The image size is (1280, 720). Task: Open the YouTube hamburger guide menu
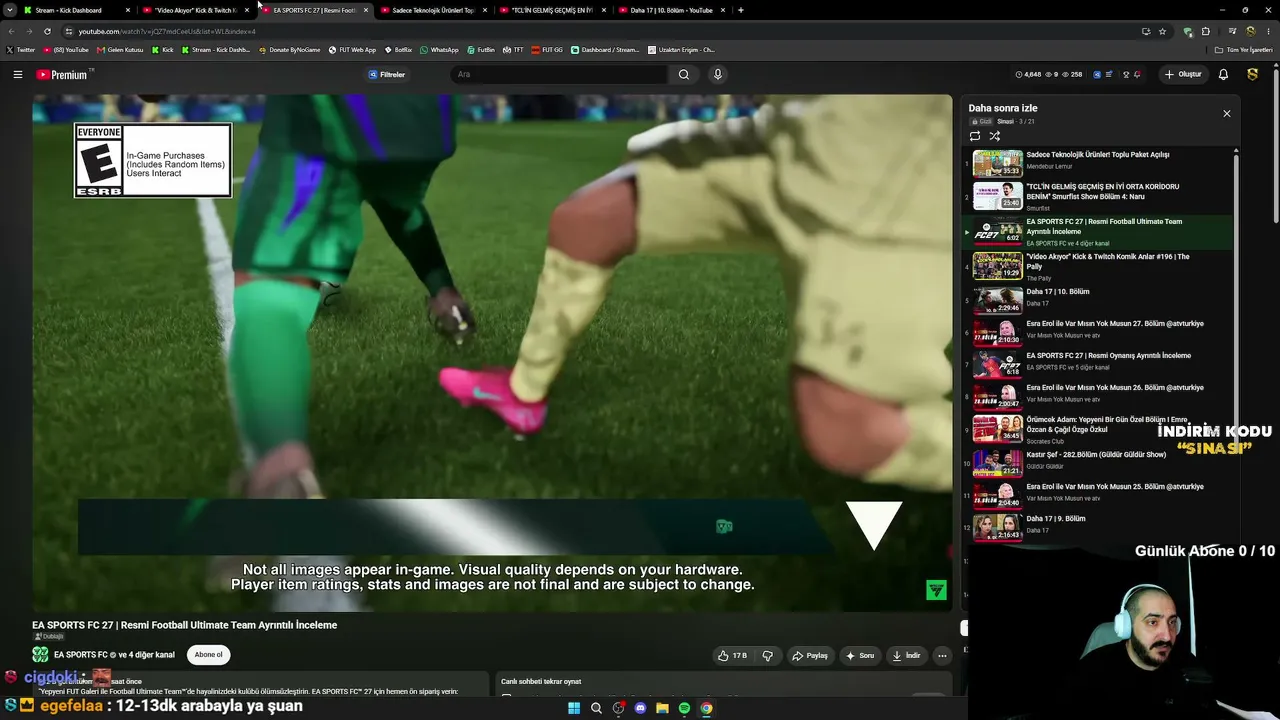point(17,74)
